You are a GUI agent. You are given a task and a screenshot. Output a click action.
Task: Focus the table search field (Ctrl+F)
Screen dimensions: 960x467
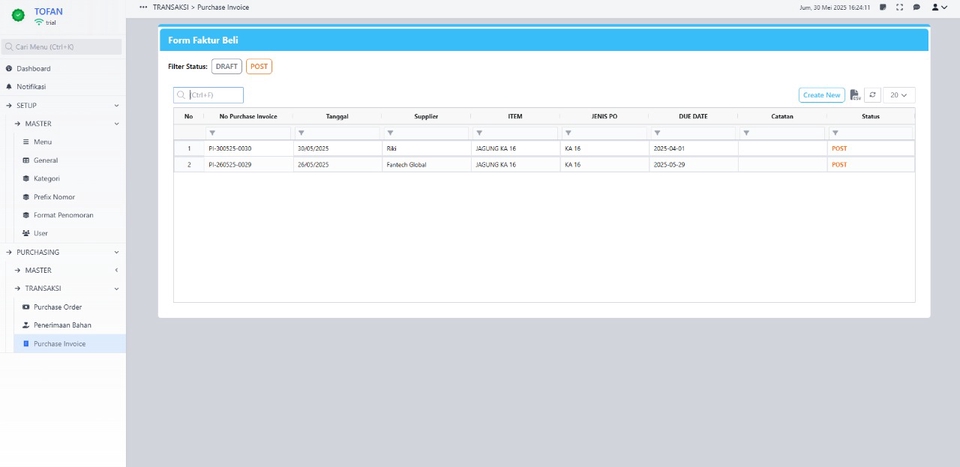point(209,95)
